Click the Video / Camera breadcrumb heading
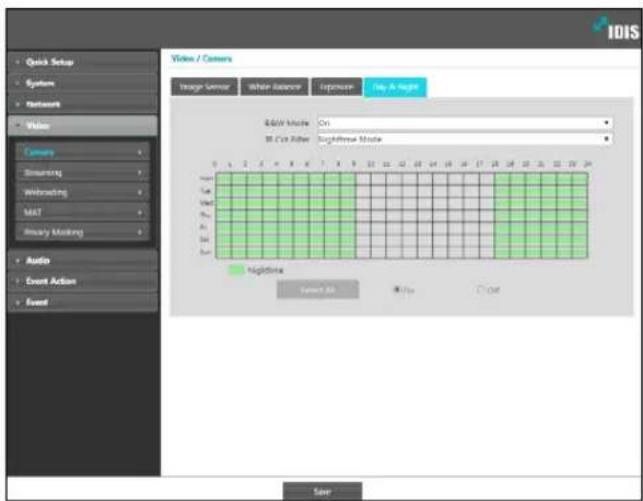 click(201, 59)
